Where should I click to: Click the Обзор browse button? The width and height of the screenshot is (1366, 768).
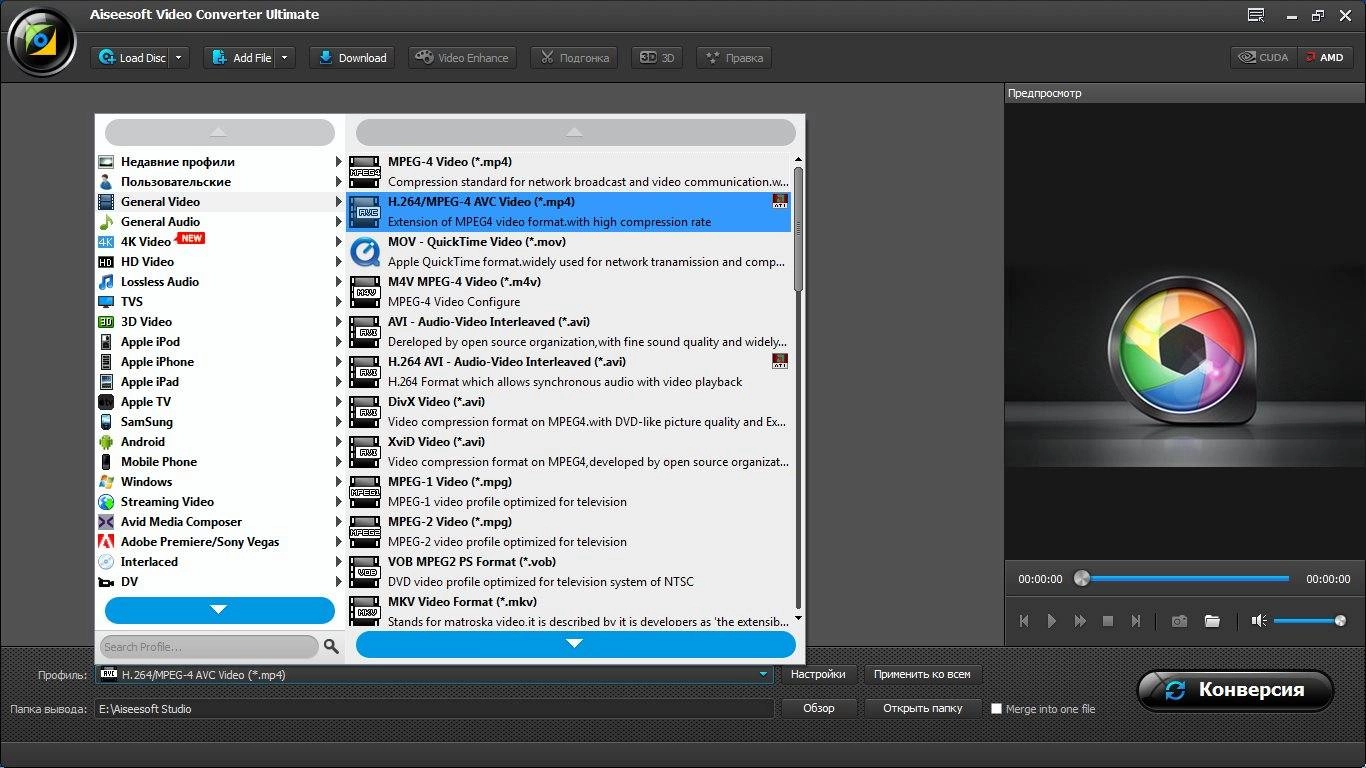point(818,708)
